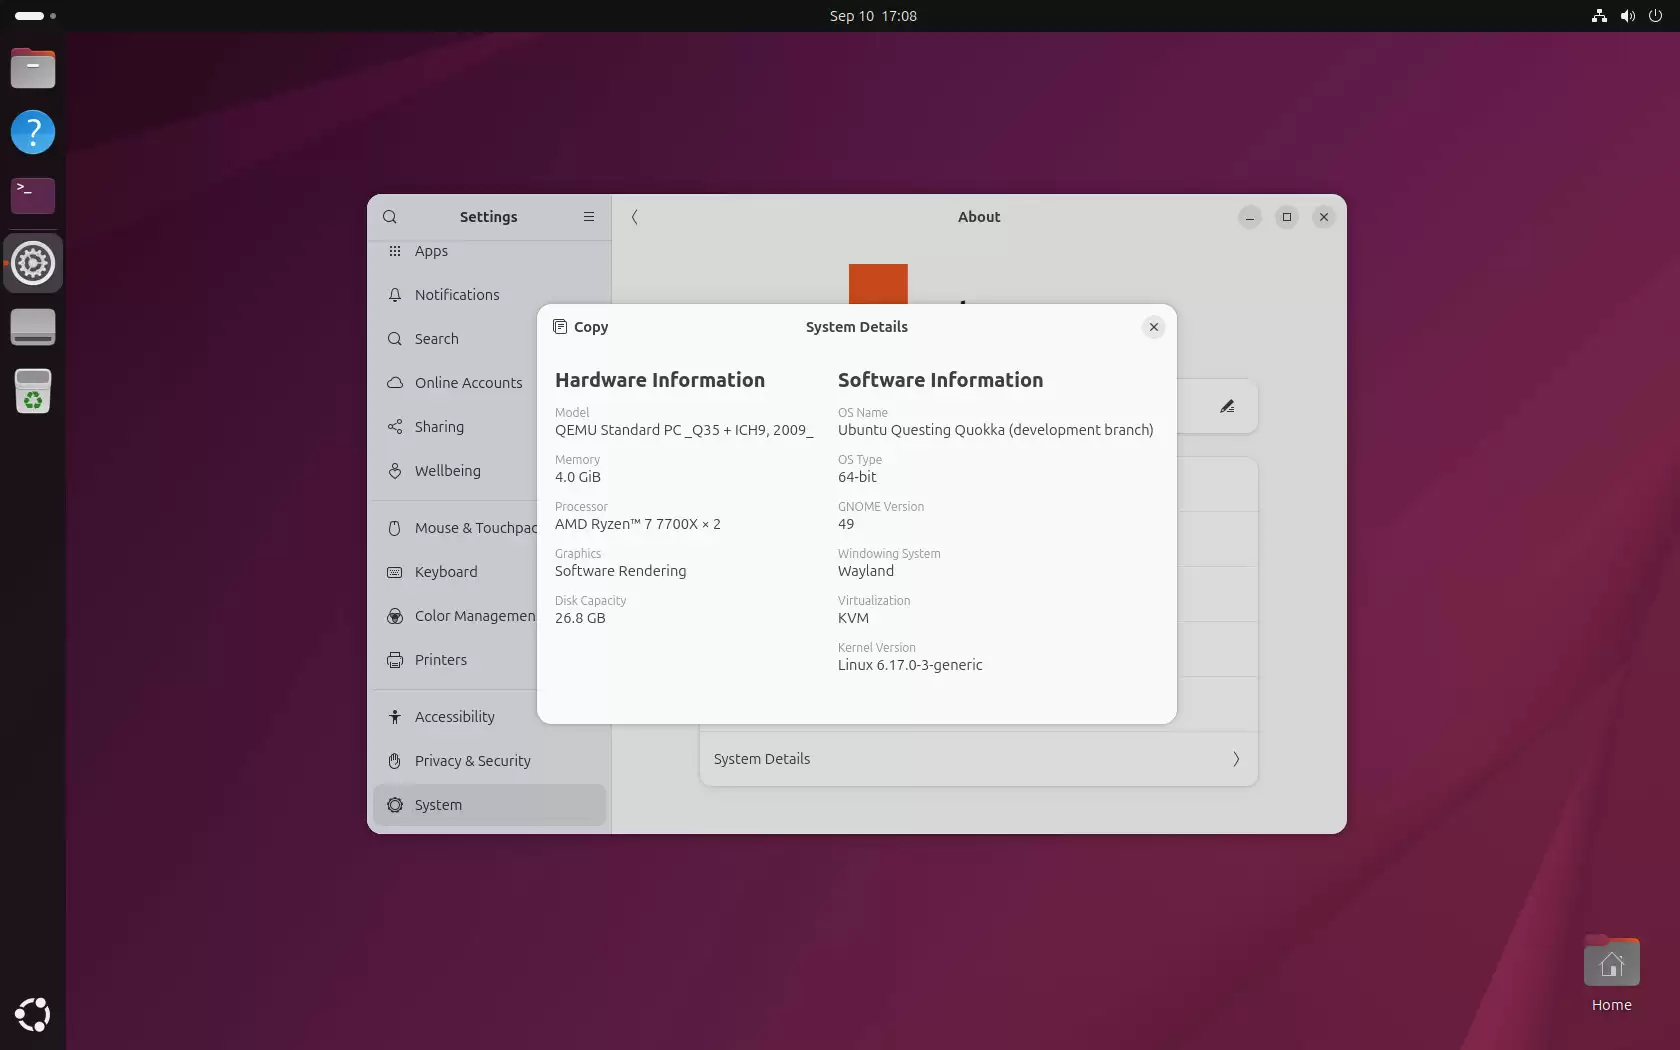The width and height of the screenshot is (1680, 1050).
Task: Click the Copy button in System Details
Action: pos(580,327)
